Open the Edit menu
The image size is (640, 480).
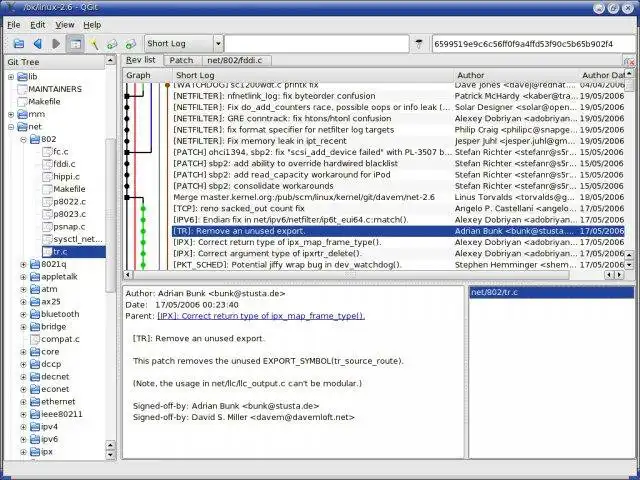pyautogui.click(x=38, y=24)
